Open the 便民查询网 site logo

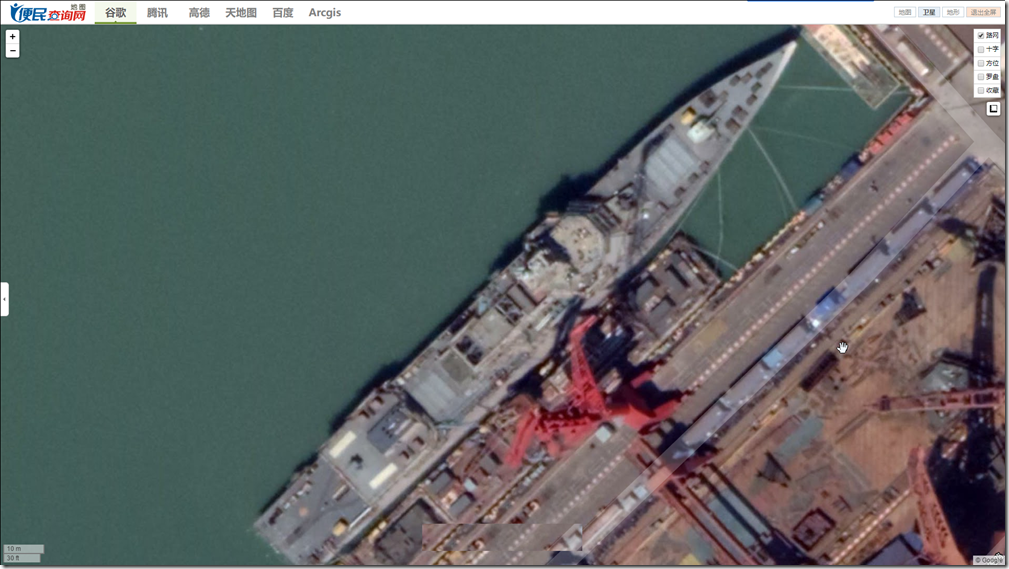[x=47, y=12]
